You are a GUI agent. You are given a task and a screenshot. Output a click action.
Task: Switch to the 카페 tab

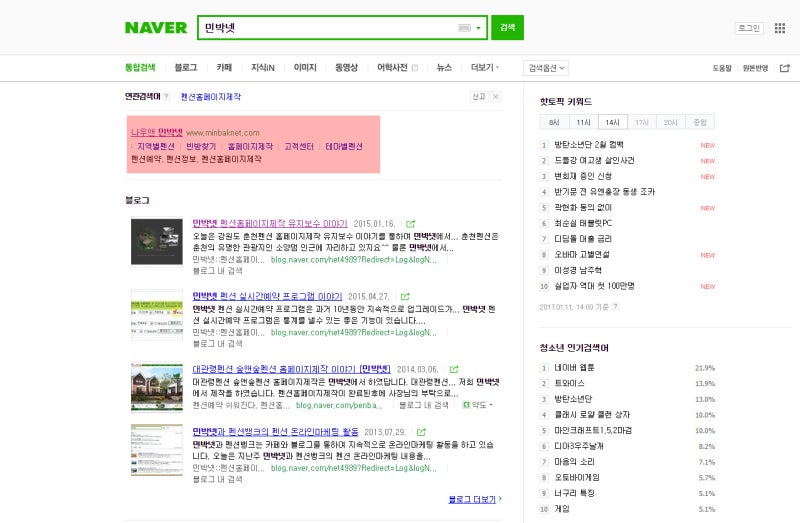pyautogui.click(x=224, y=67)
